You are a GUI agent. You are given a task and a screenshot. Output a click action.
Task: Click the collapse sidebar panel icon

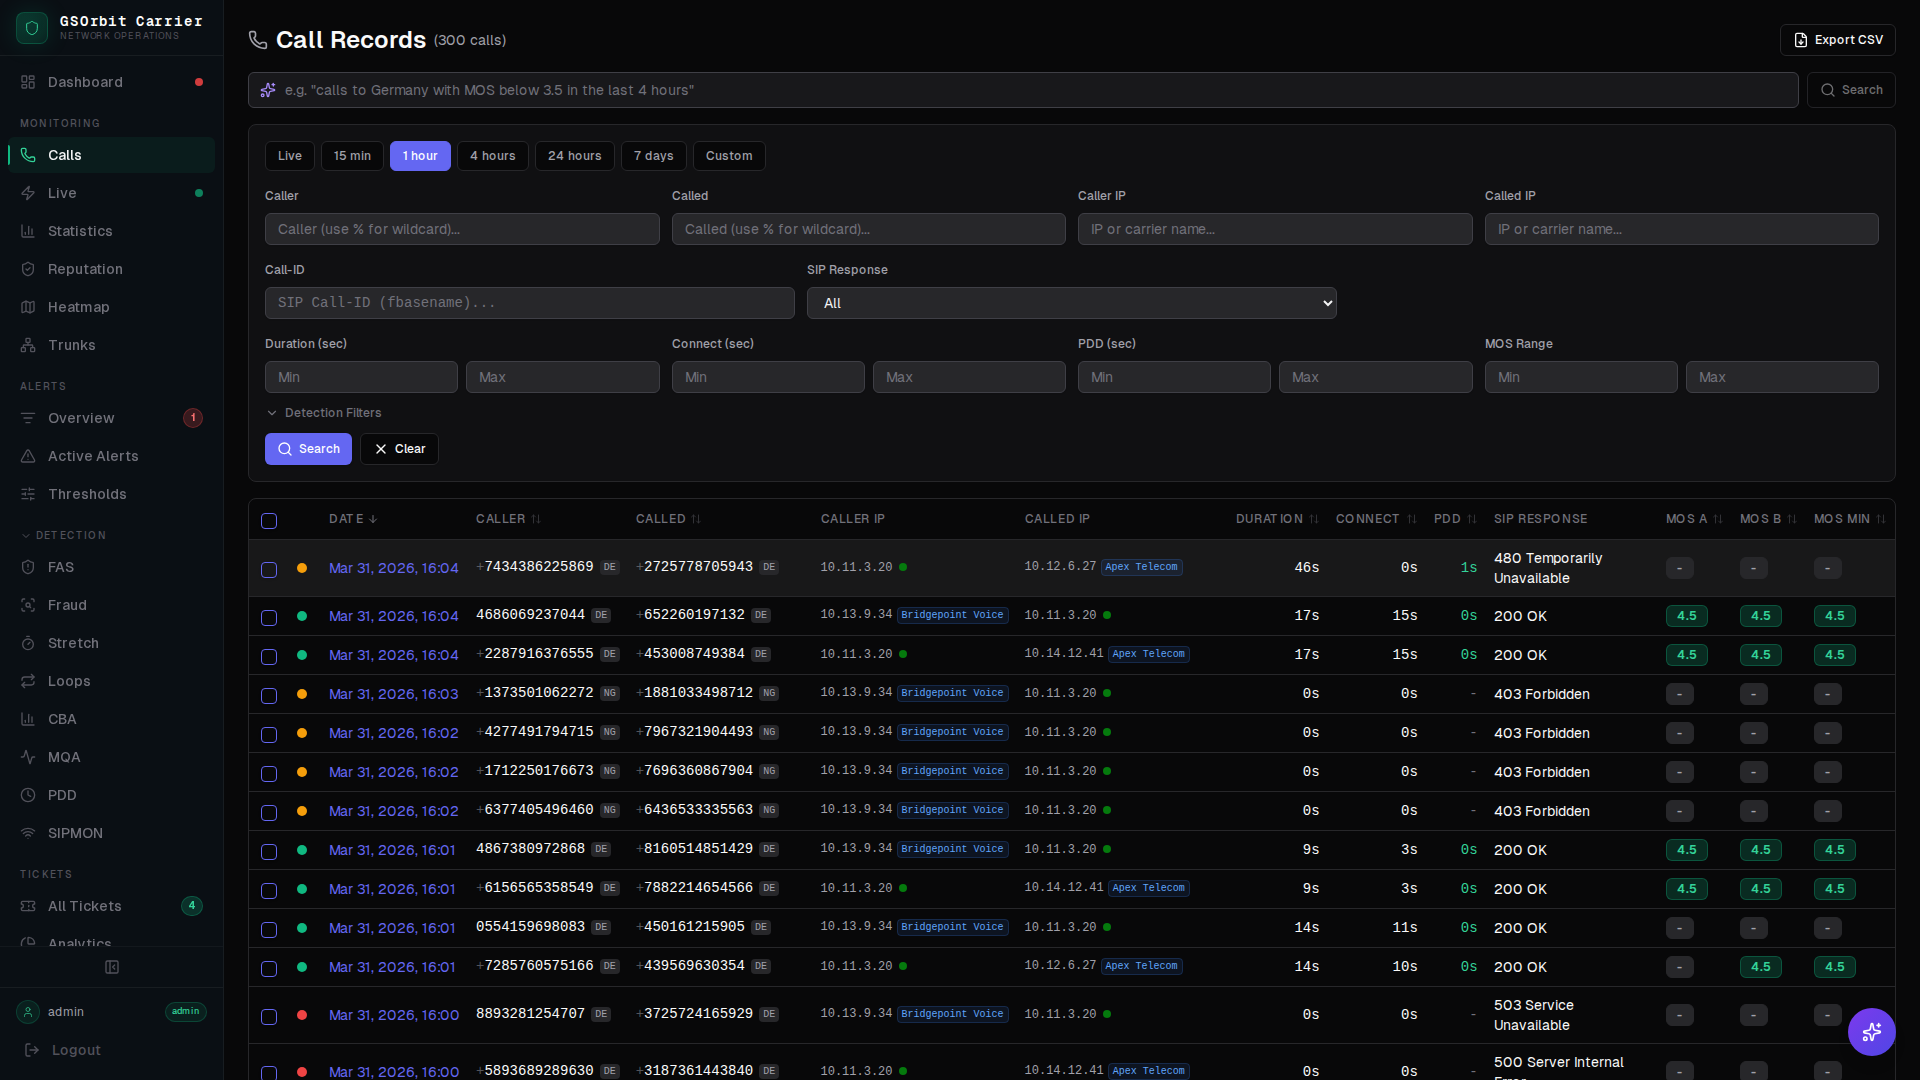coord(112,967)
